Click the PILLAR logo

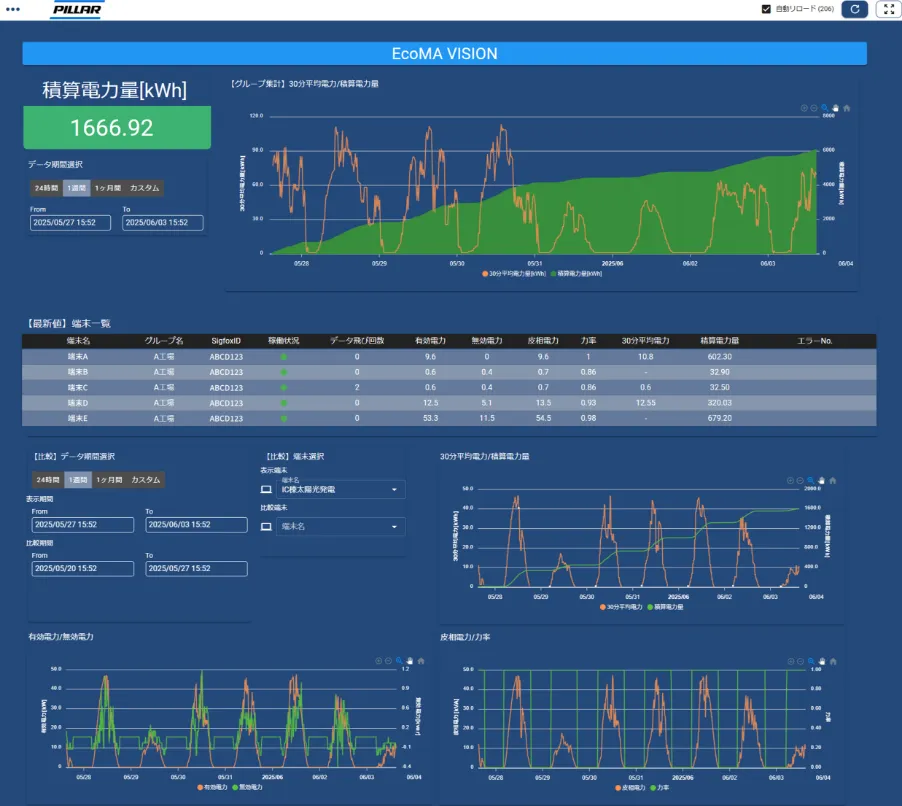click(x=77, y=10)
